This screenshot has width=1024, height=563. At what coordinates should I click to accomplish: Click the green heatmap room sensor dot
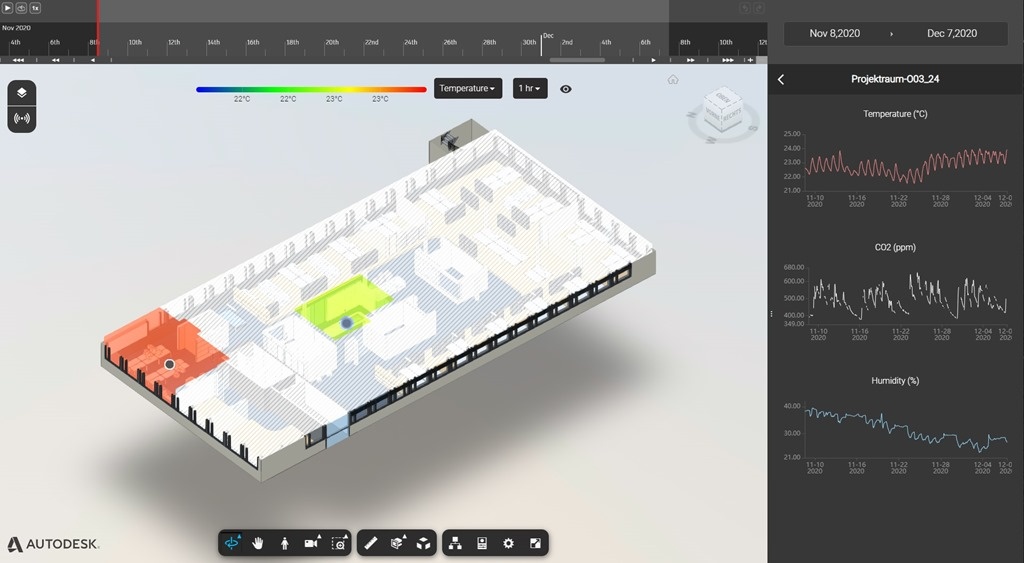[x=346, y=323]
